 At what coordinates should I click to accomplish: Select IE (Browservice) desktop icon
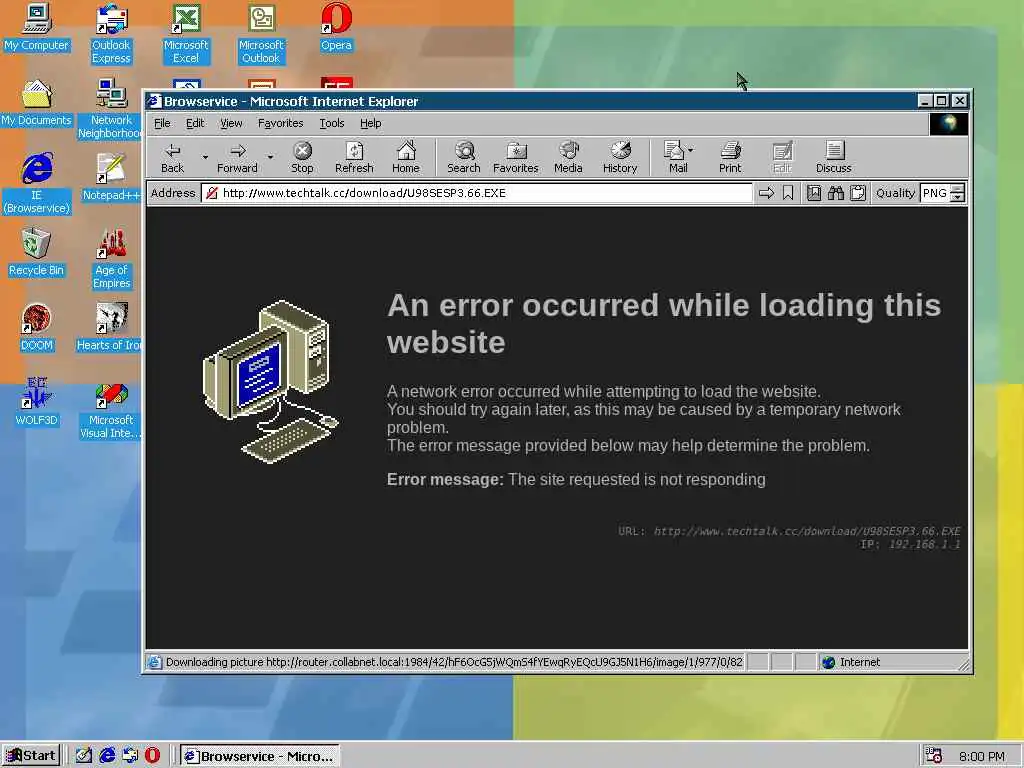coord(37,184)
